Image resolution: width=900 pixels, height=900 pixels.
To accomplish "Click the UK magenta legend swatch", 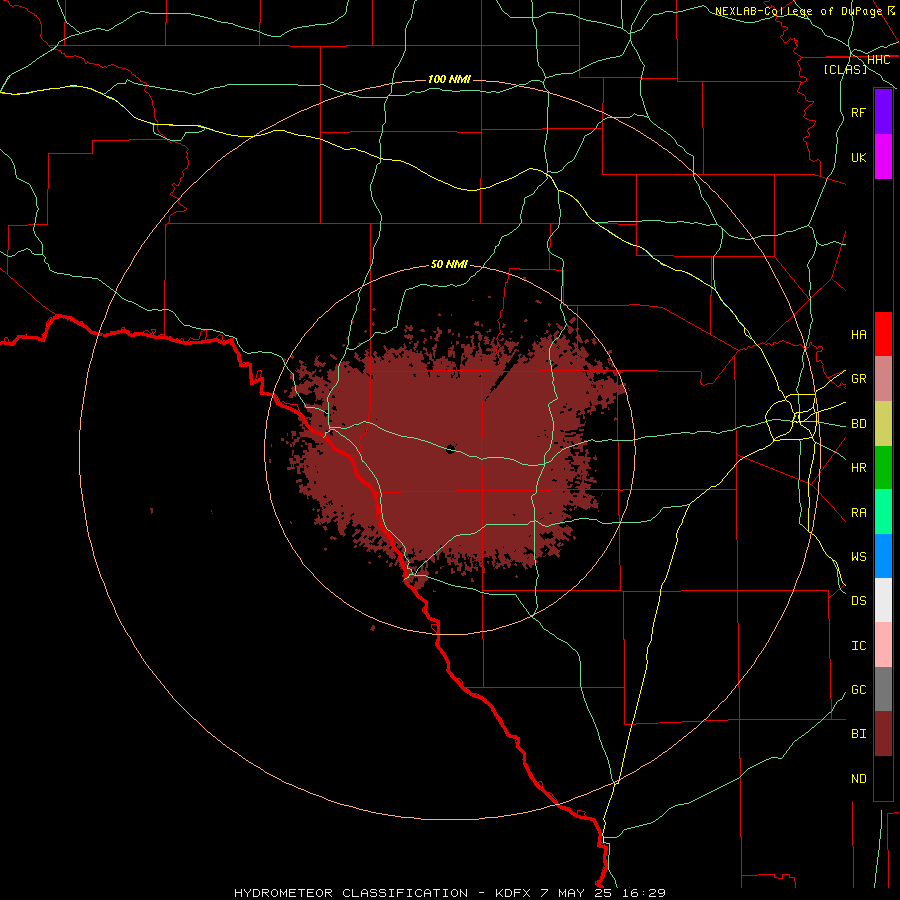I will pos(883,157).
